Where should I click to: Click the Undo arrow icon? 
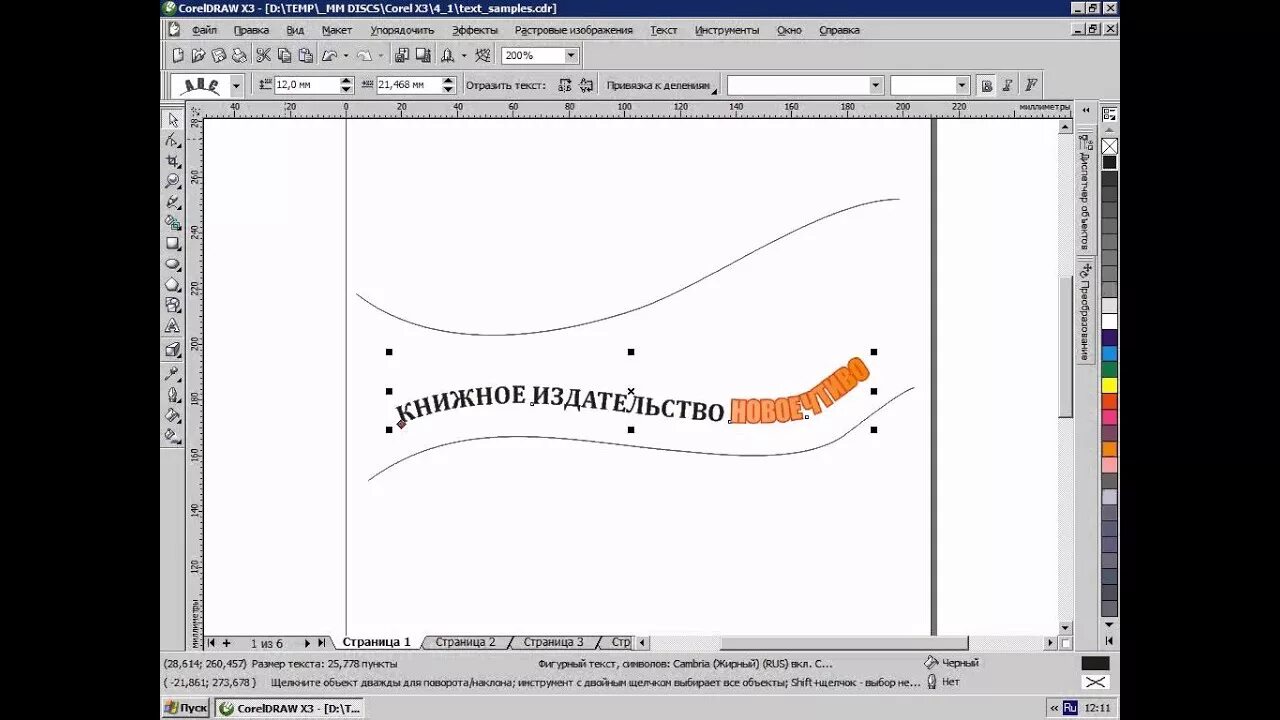[329, 55]
